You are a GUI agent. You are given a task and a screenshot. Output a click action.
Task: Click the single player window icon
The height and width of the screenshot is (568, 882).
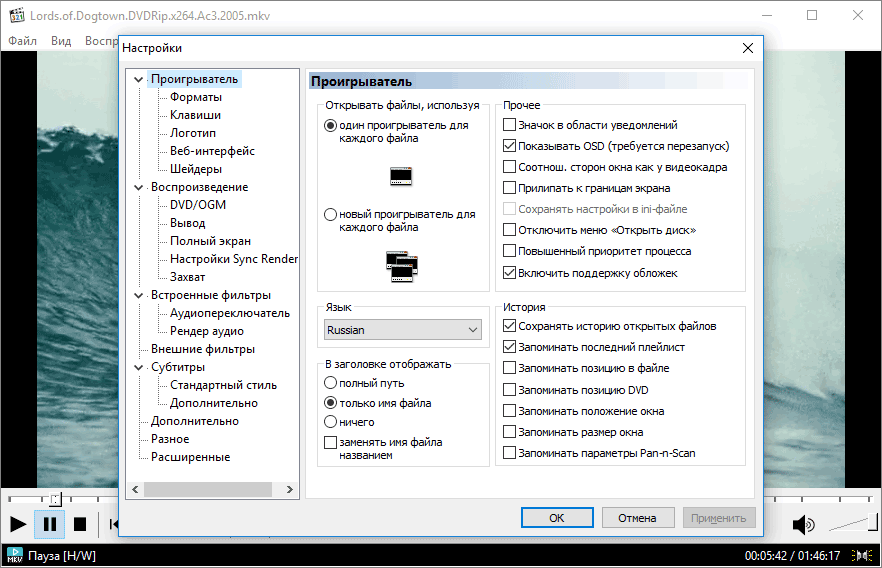pos(400,177)
